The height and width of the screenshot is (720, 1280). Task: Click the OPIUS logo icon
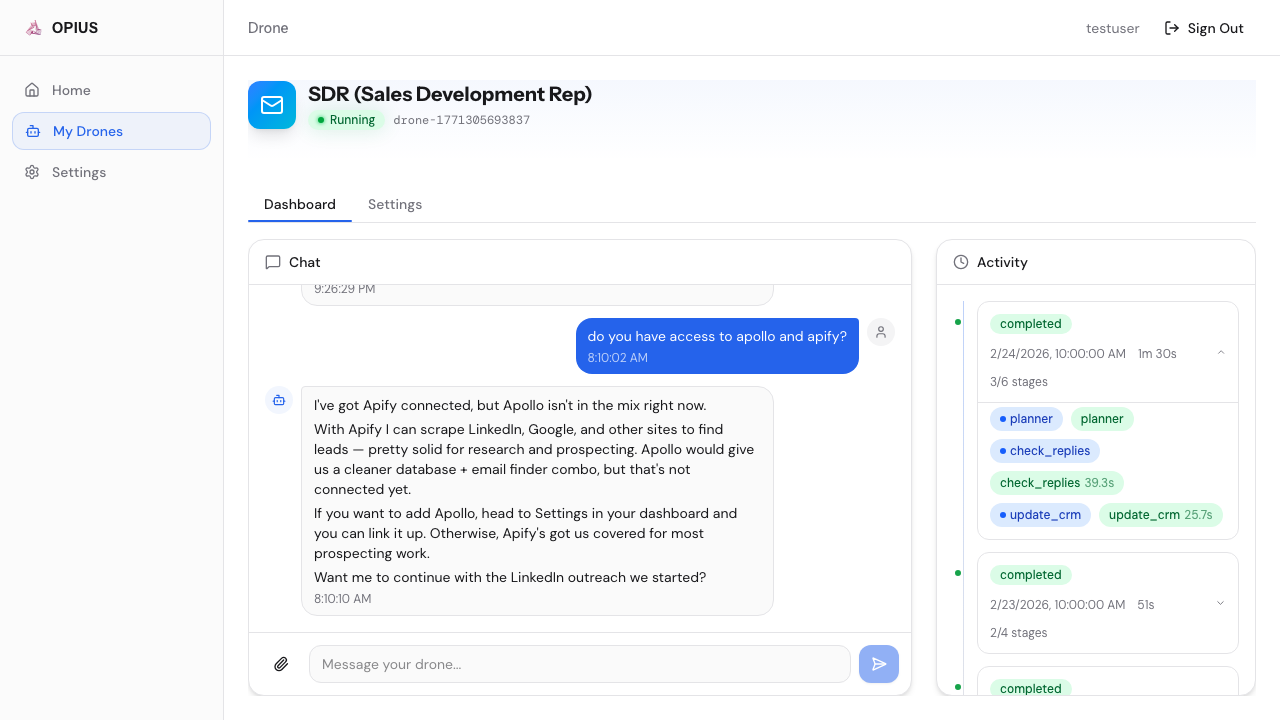34,28
